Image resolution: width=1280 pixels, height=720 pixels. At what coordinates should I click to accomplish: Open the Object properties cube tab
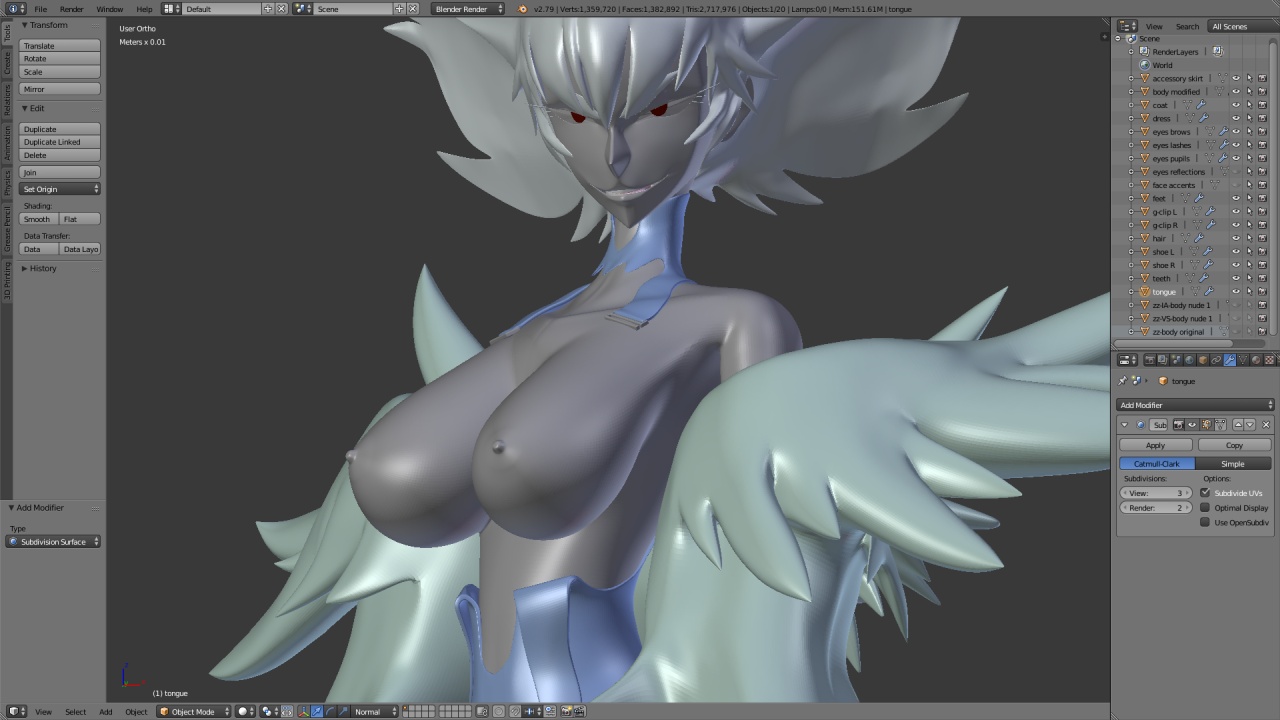(x=1203, y=360)
